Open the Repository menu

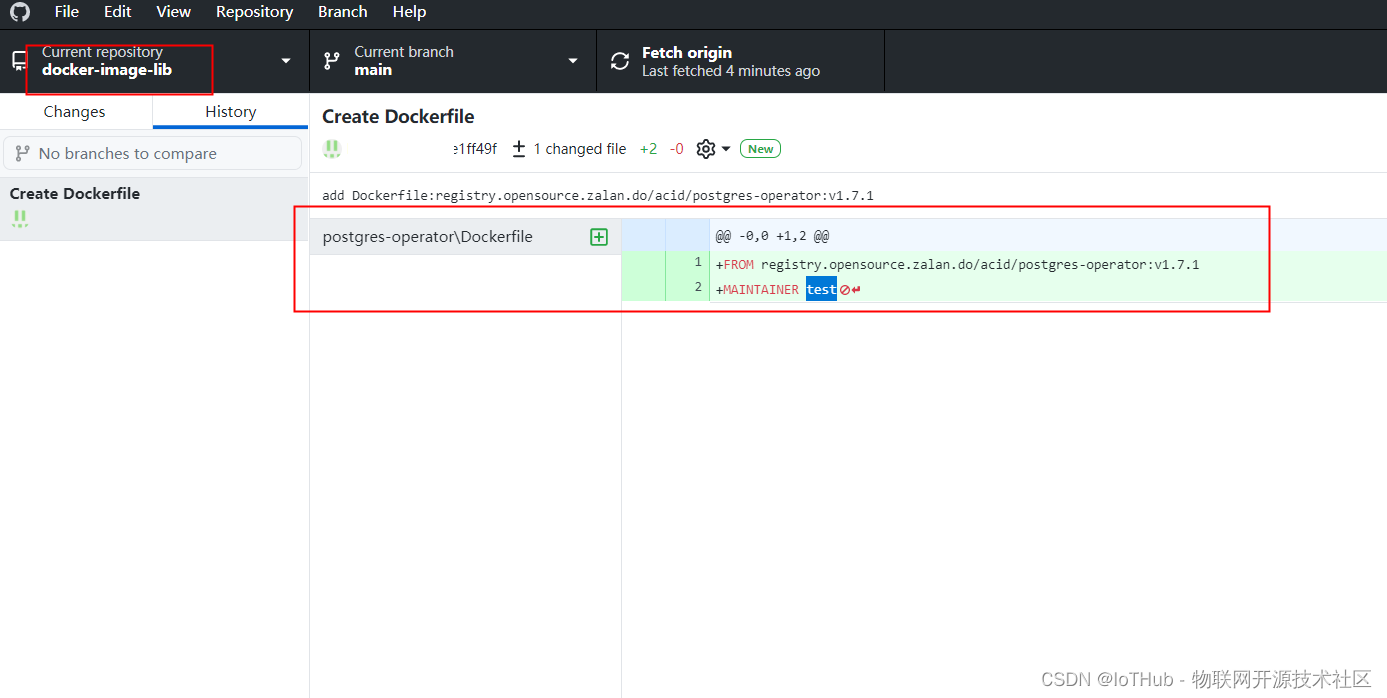pyautogui.click(x=254, y=12)
